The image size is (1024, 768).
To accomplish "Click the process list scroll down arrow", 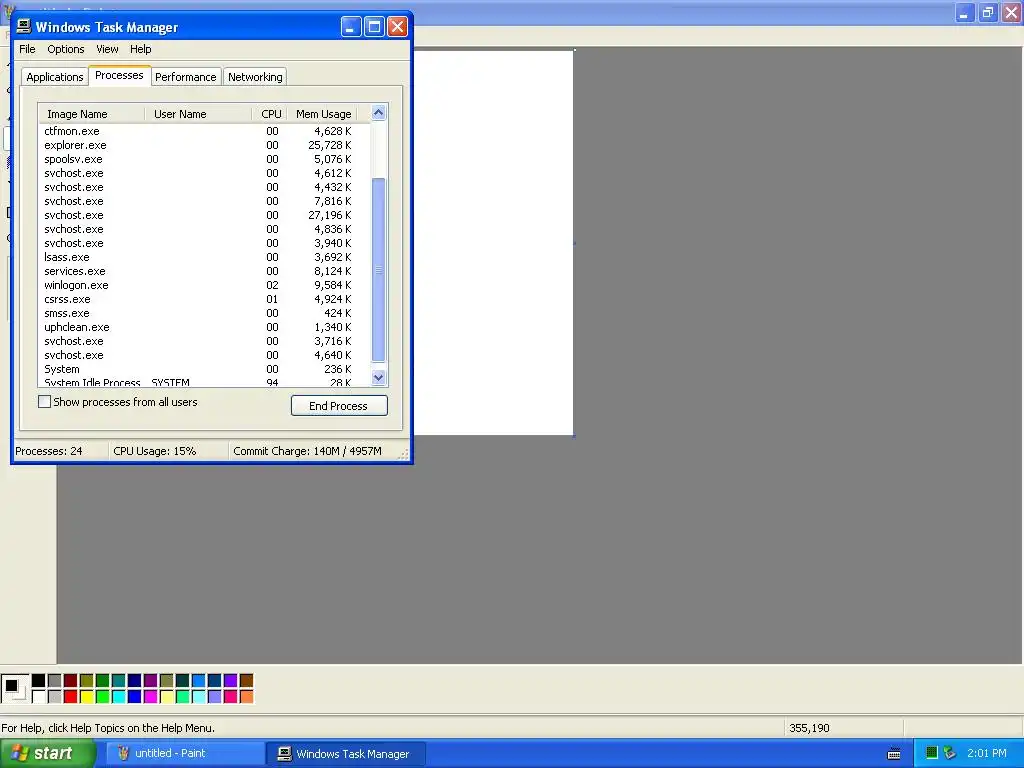I will [x=378, y=377].
